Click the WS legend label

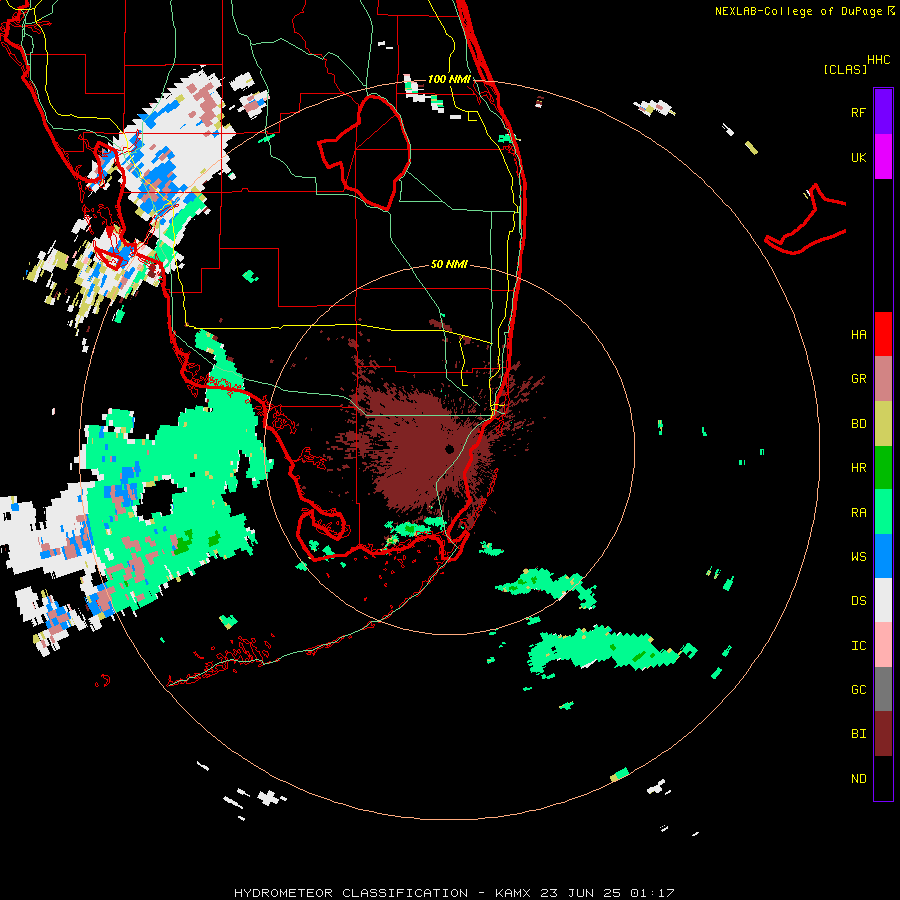pyautogui.click(x=858, y=556)
